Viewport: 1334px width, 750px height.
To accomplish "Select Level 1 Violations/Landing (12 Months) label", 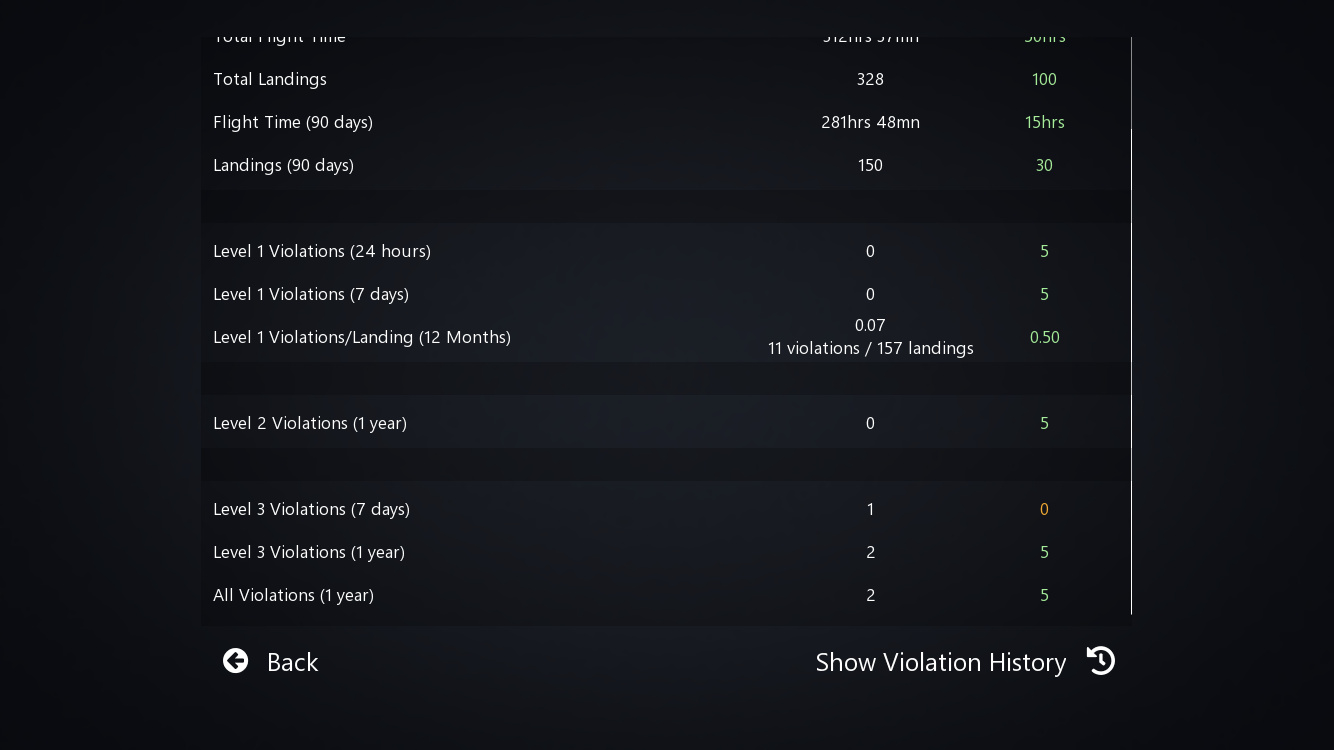I will (362, 337).
